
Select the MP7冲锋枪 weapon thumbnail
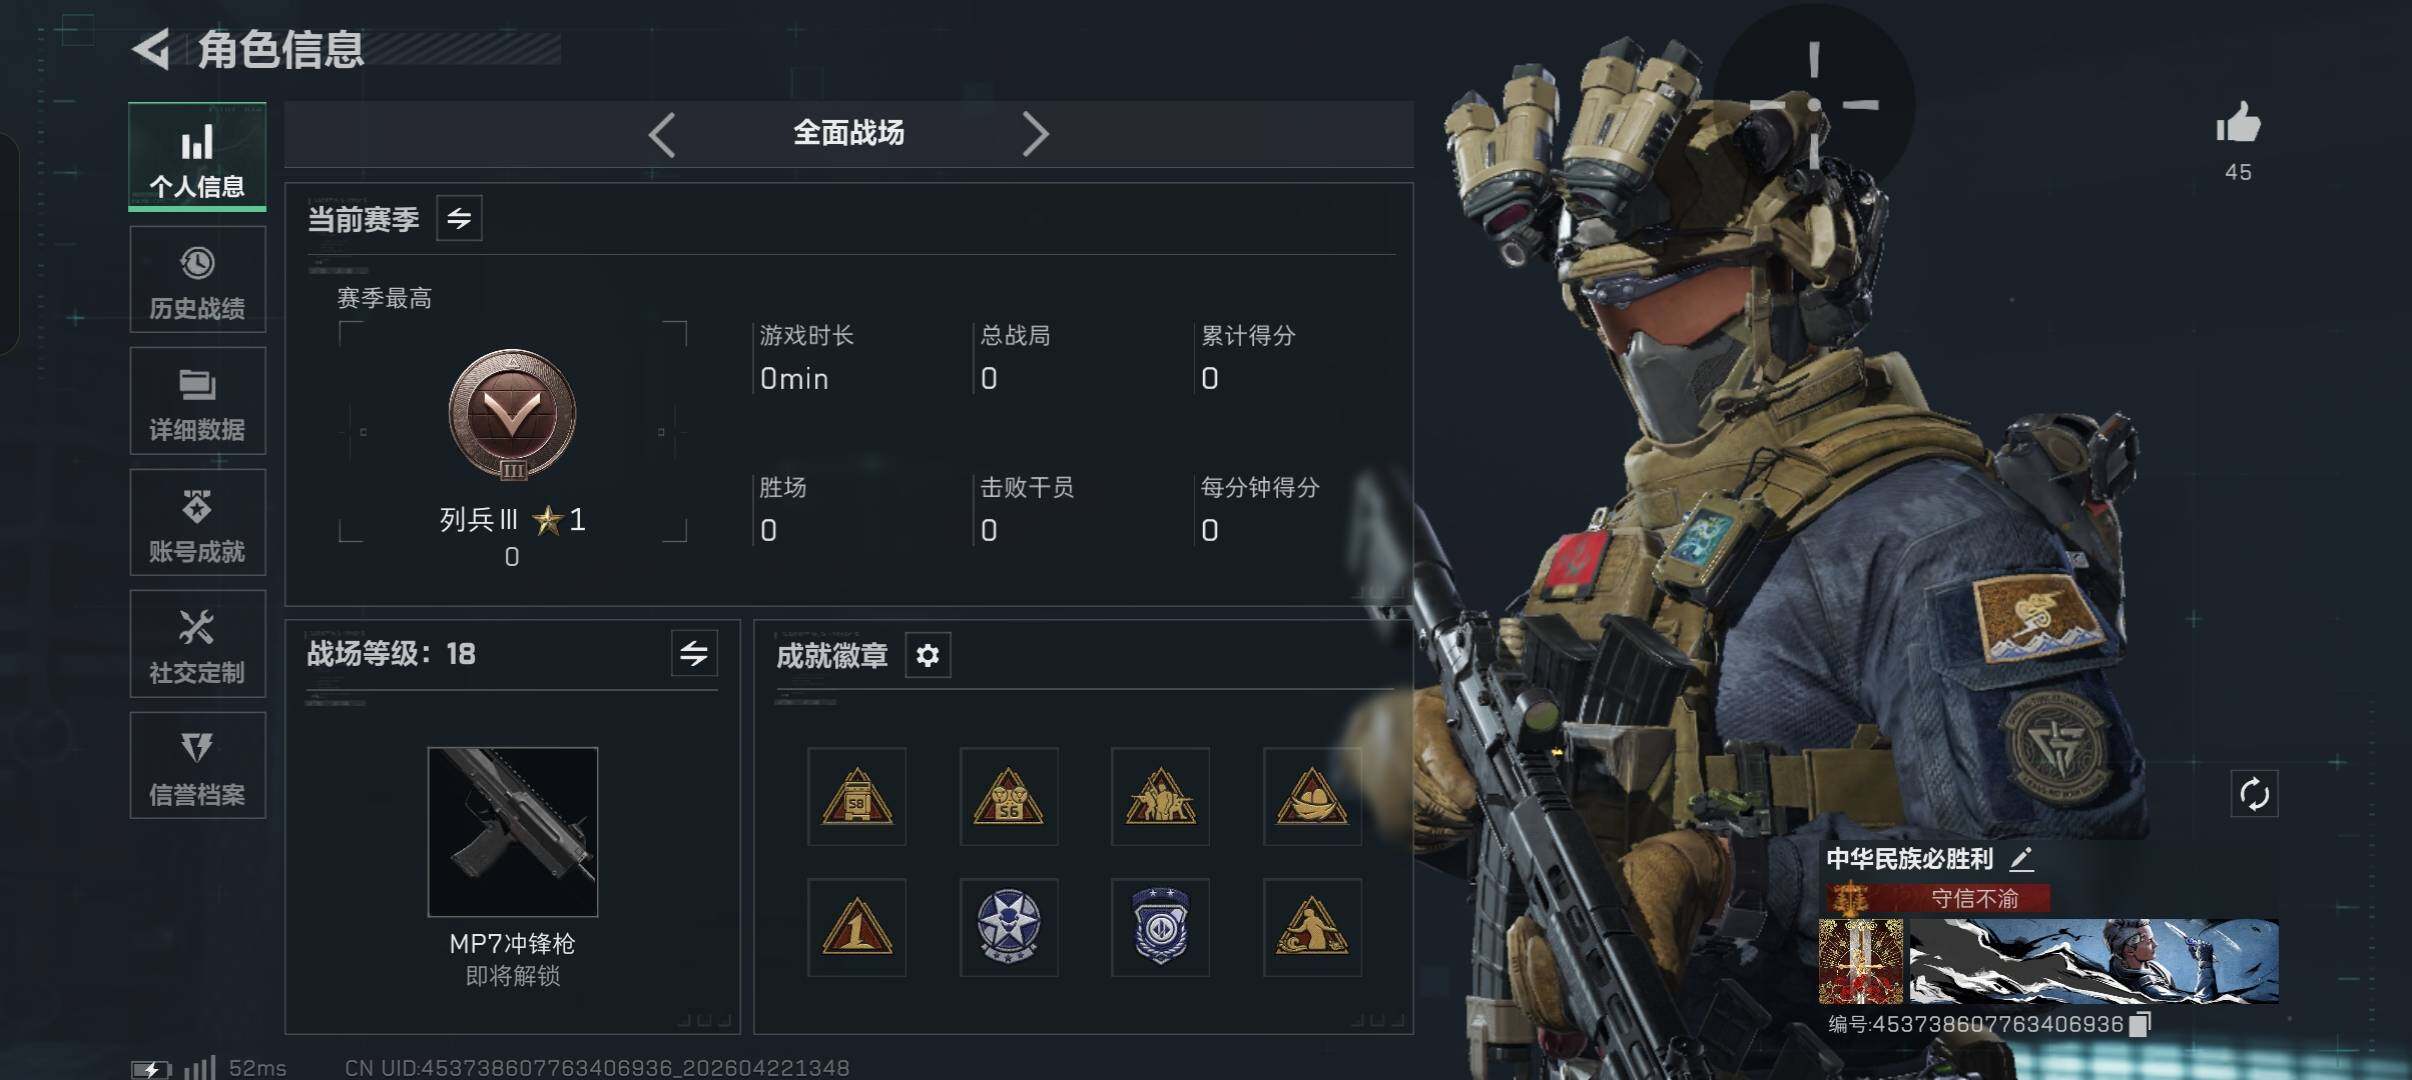pos(513,832)
